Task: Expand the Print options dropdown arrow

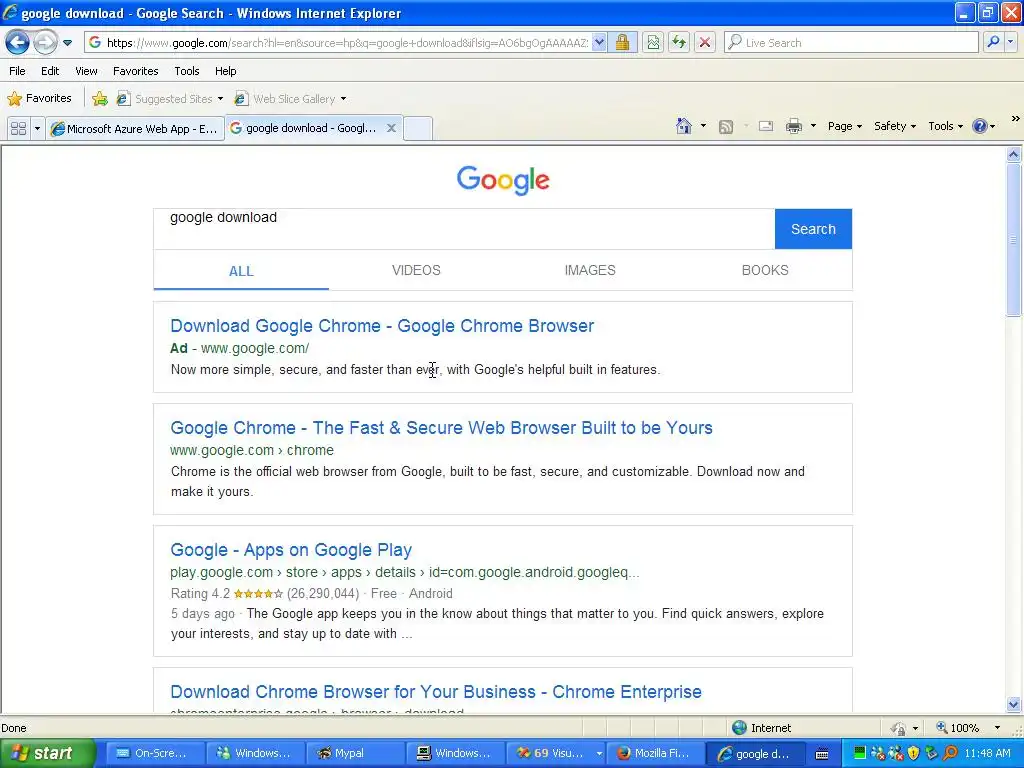Action: [813, 126]
